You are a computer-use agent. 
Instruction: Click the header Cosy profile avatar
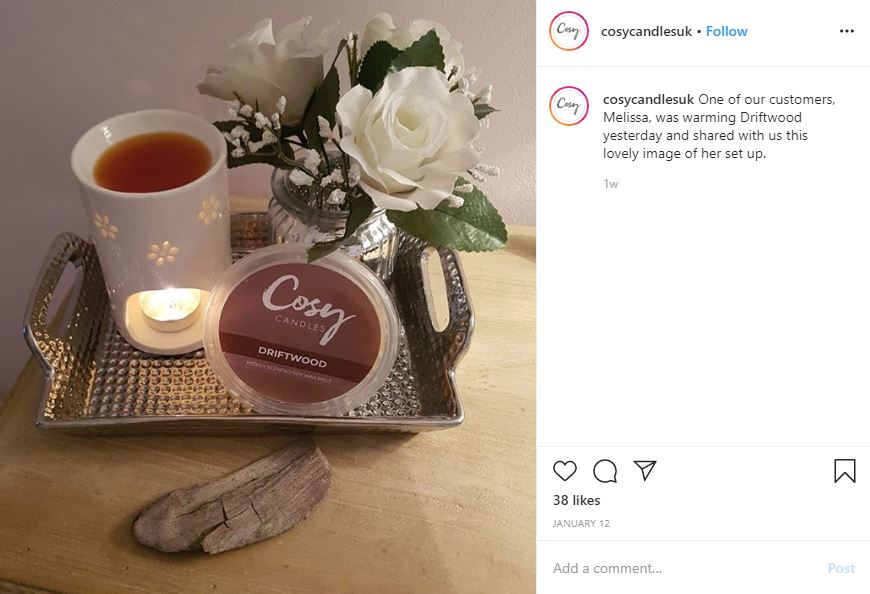[569, 31]
